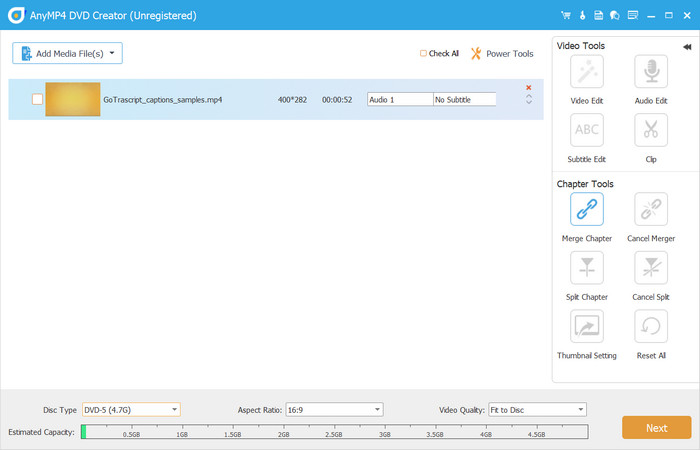Move the video item up with arrow

click(529, 96)
